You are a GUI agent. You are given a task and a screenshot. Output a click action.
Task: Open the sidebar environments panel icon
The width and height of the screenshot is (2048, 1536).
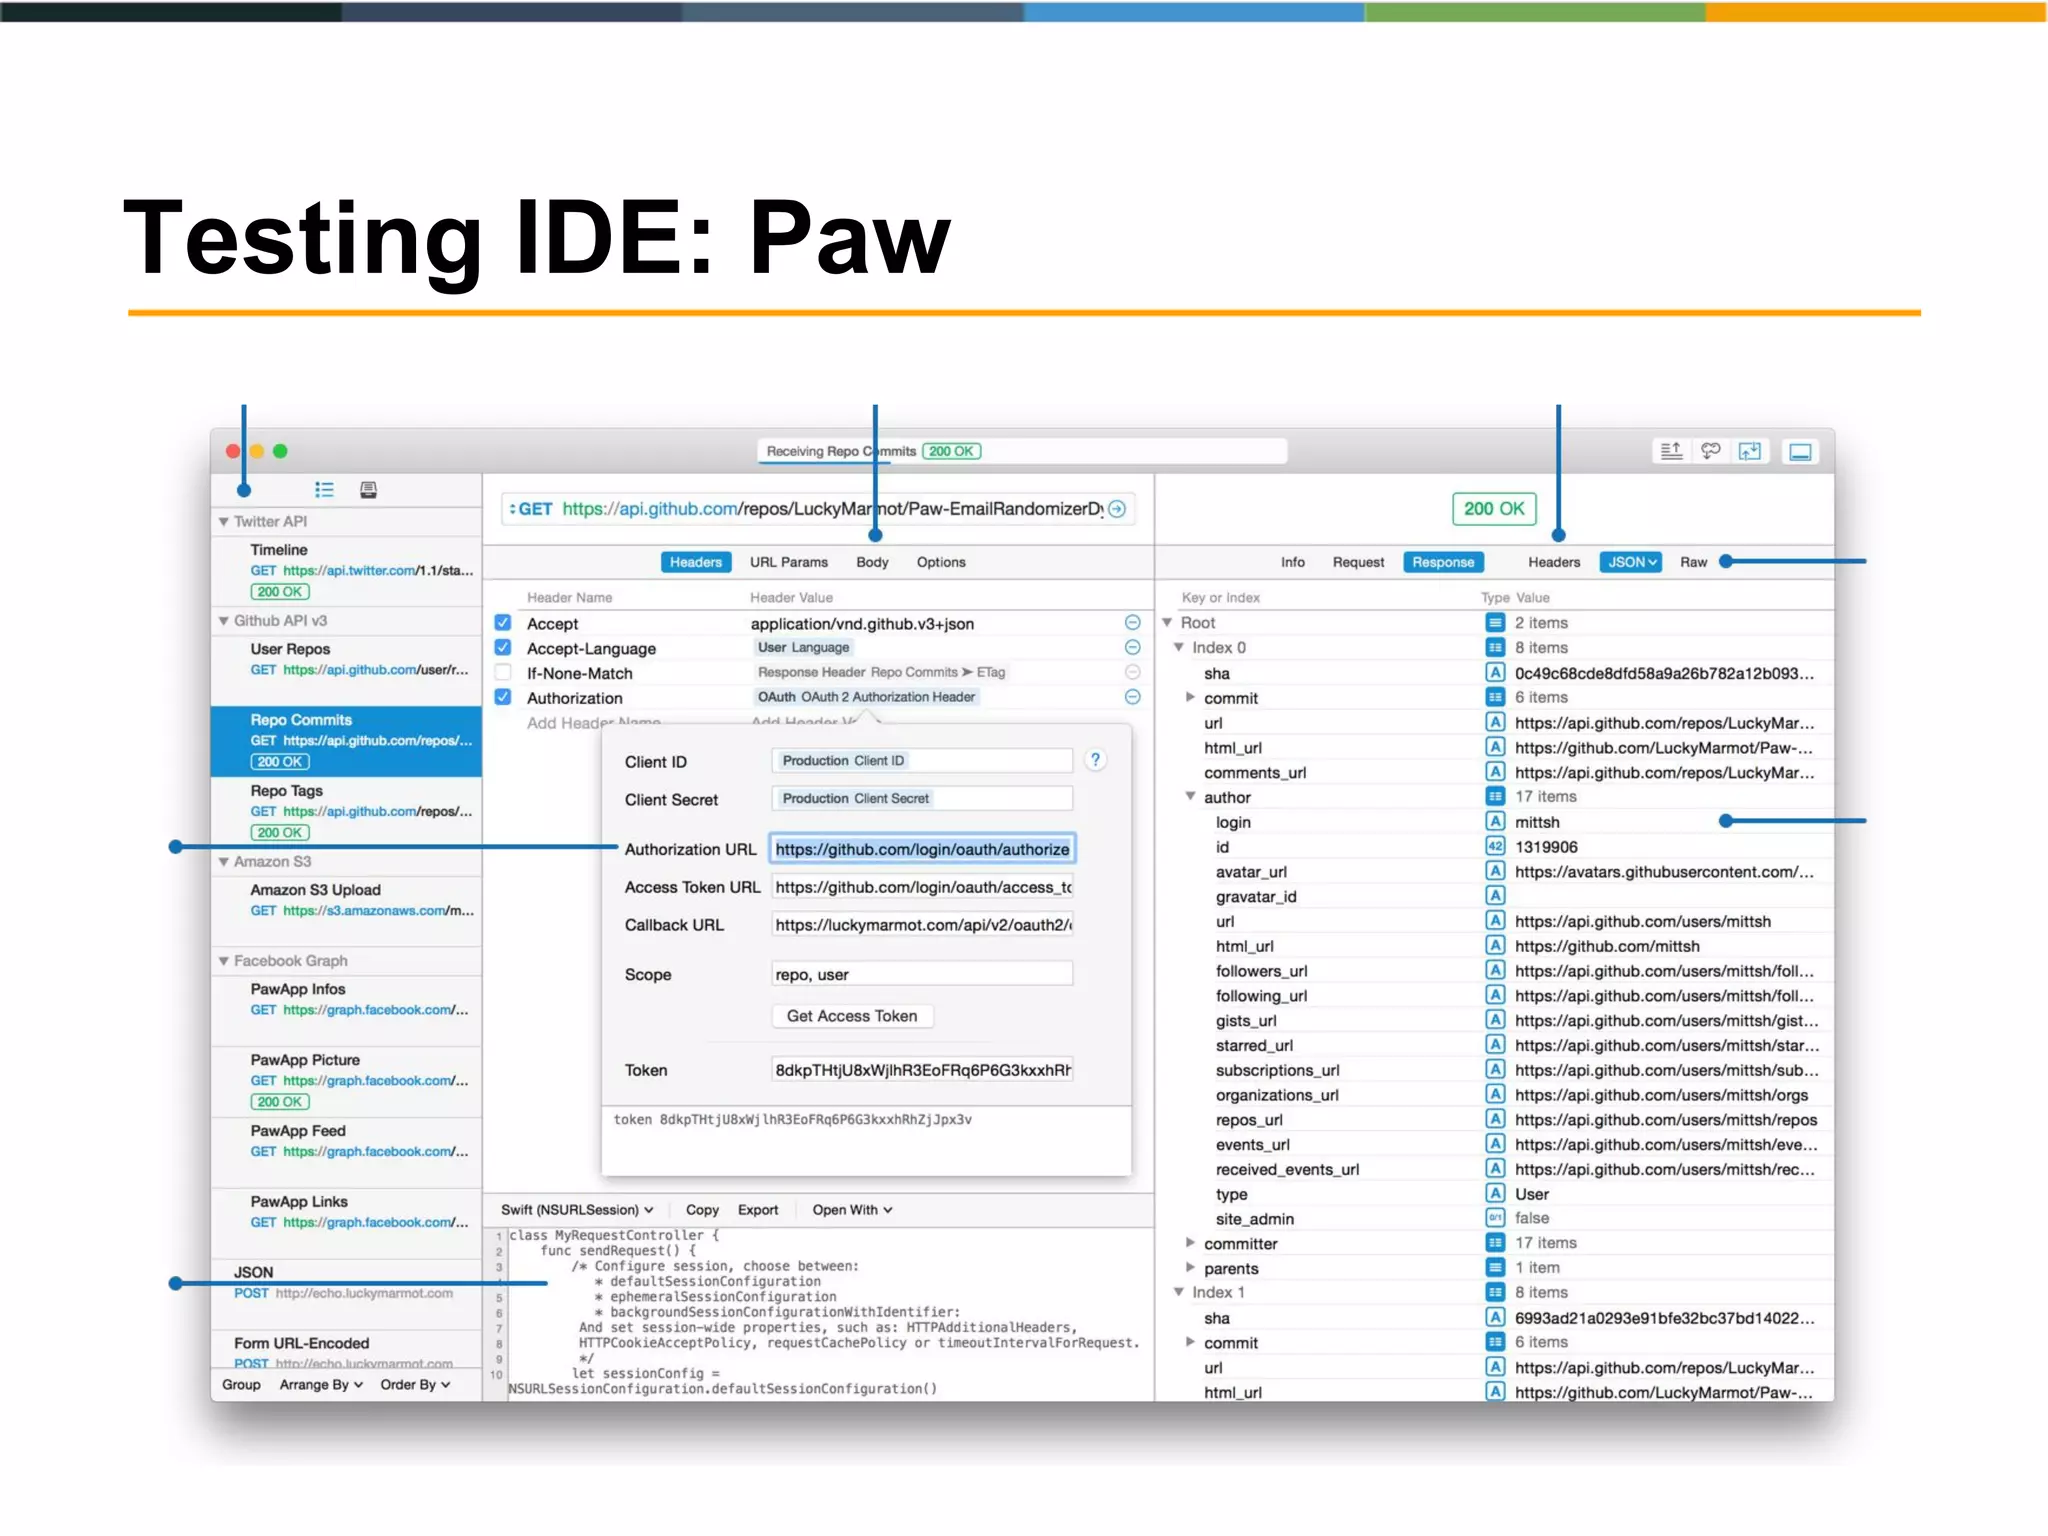[368, 489]
